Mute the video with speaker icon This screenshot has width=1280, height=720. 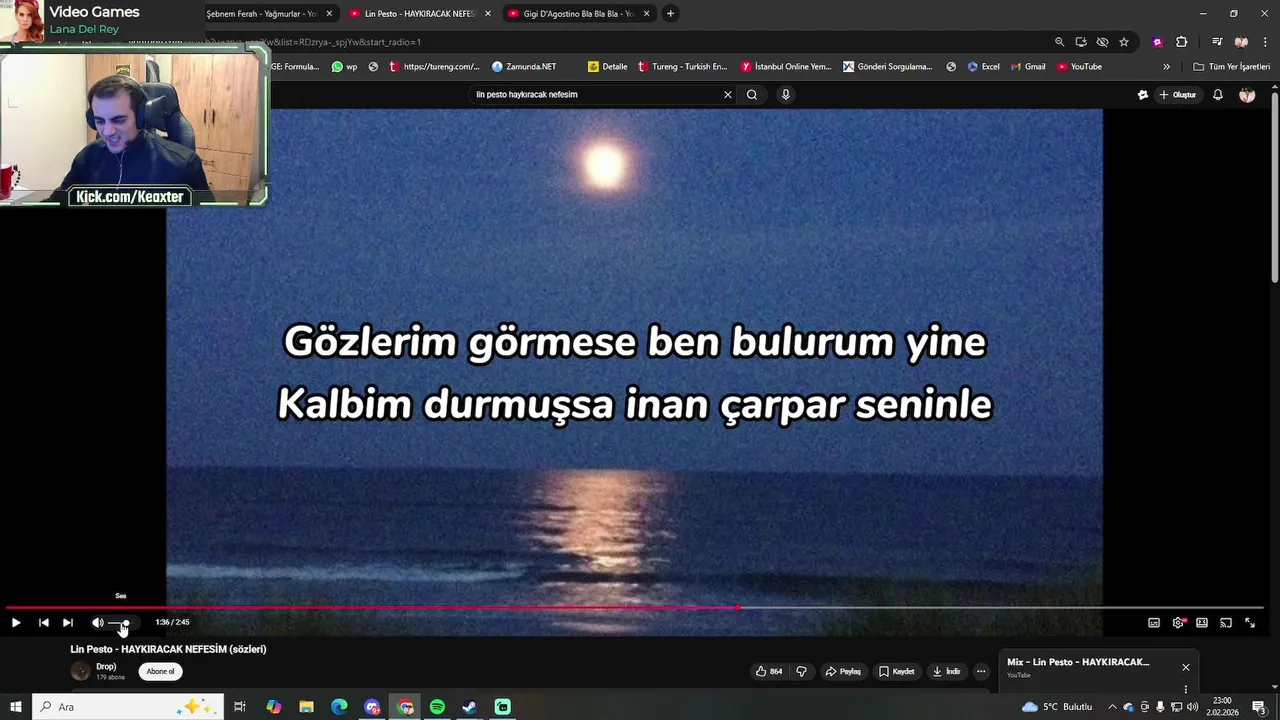tap(98, 623)
